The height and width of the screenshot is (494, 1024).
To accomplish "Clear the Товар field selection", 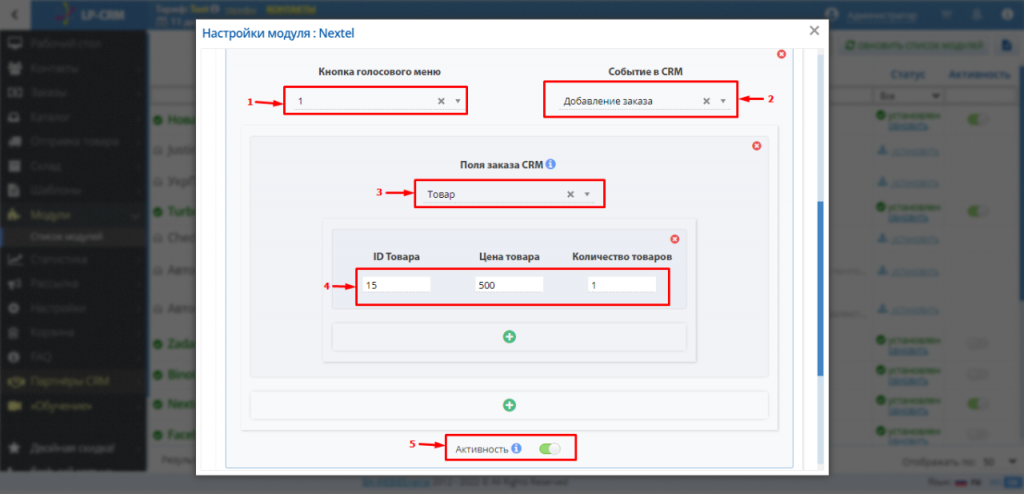I will (x=570, y=194).
